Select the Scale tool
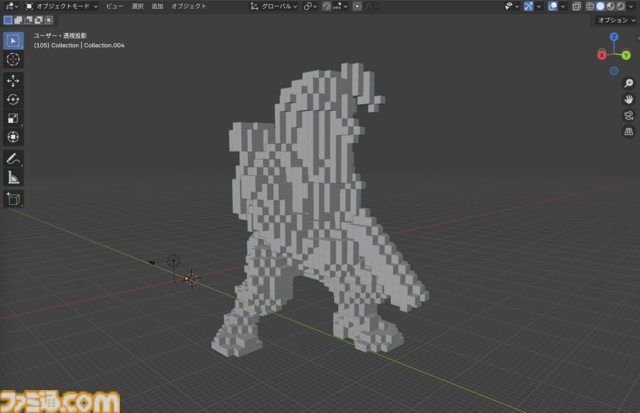This screenshot has width=640, height=413. click(13, 118)
